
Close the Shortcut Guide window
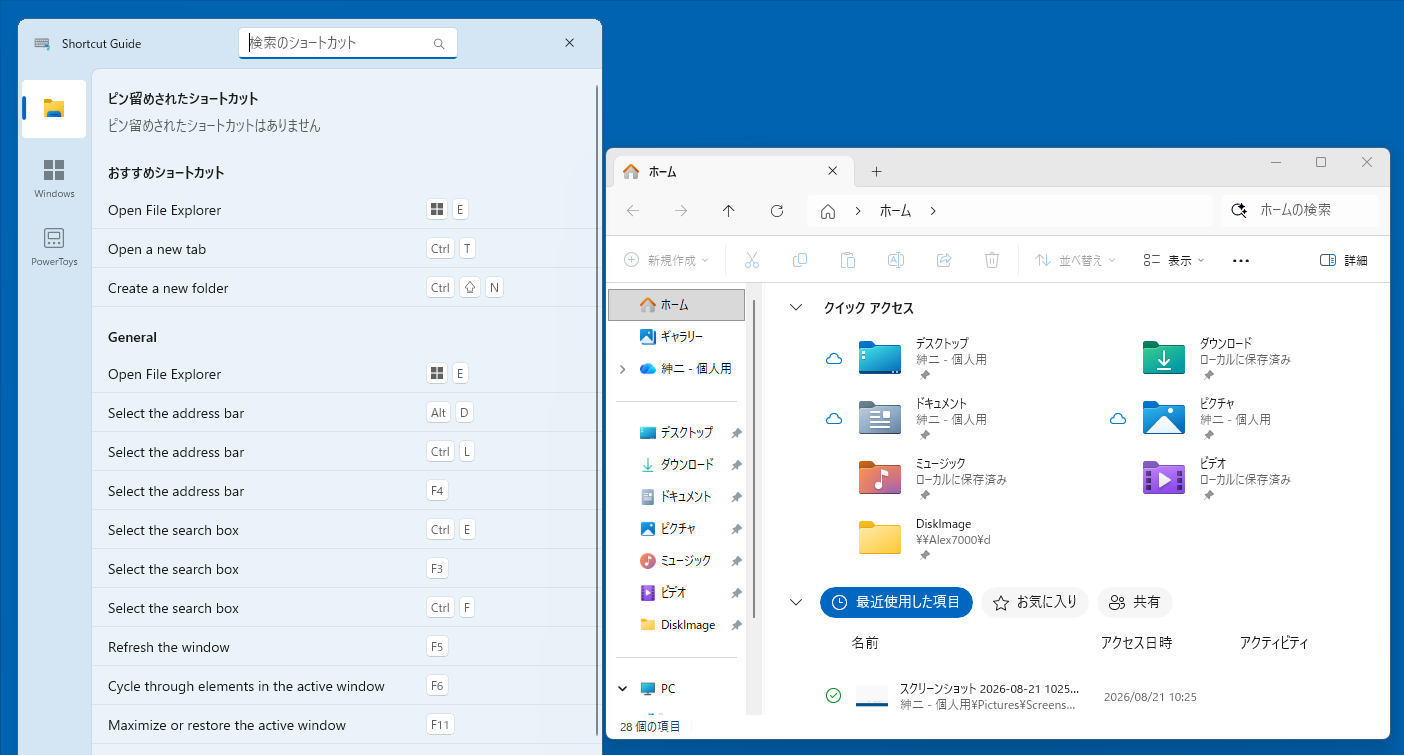coord(570,43)
